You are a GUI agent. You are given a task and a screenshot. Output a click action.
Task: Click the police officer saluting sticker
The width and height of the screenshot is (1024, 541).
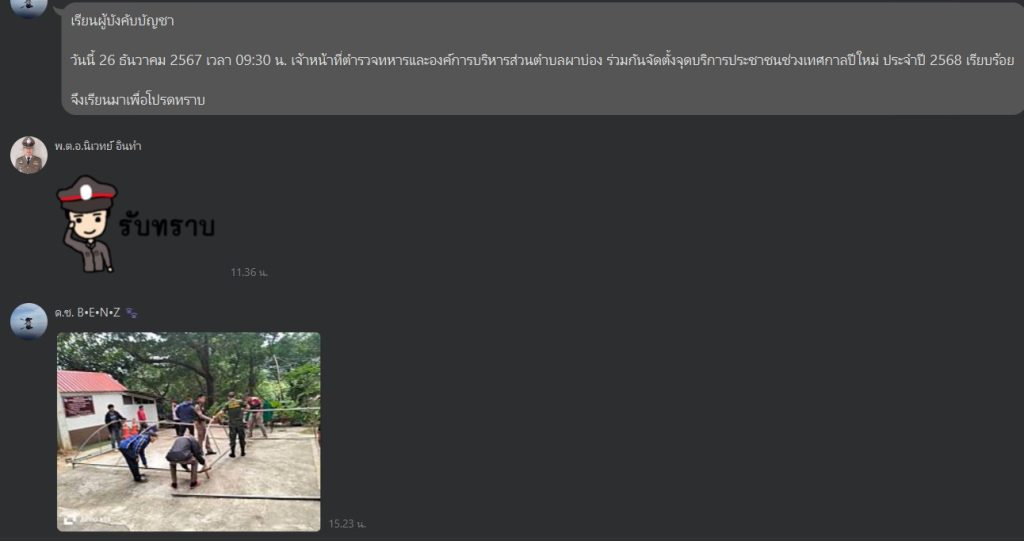[136, 223]
